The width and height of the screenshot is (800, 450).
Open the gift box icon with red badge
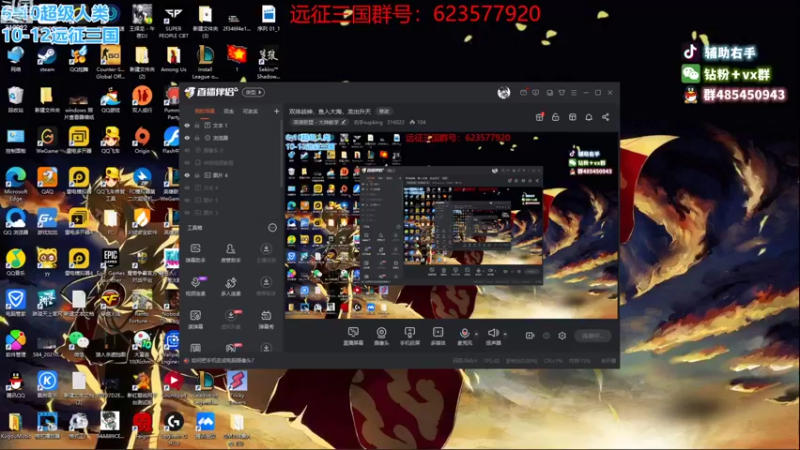click(539, 117)
